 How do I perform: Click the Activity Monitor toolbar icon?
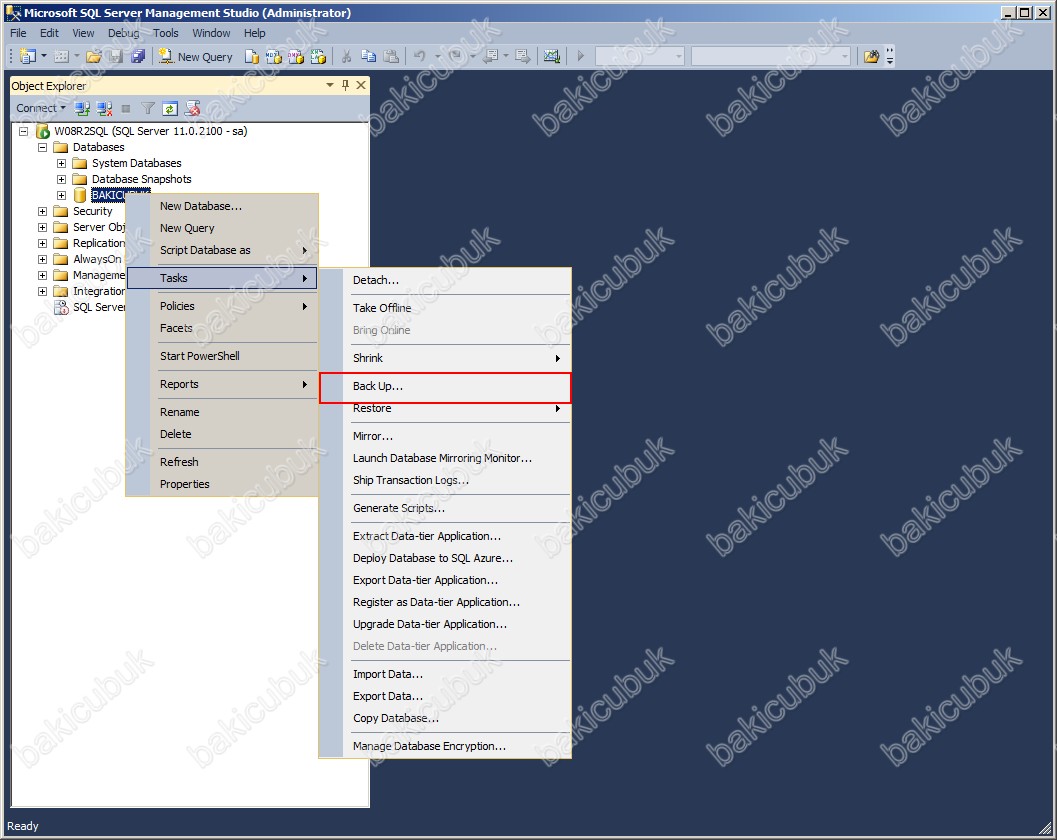click(x=551, y=57)
